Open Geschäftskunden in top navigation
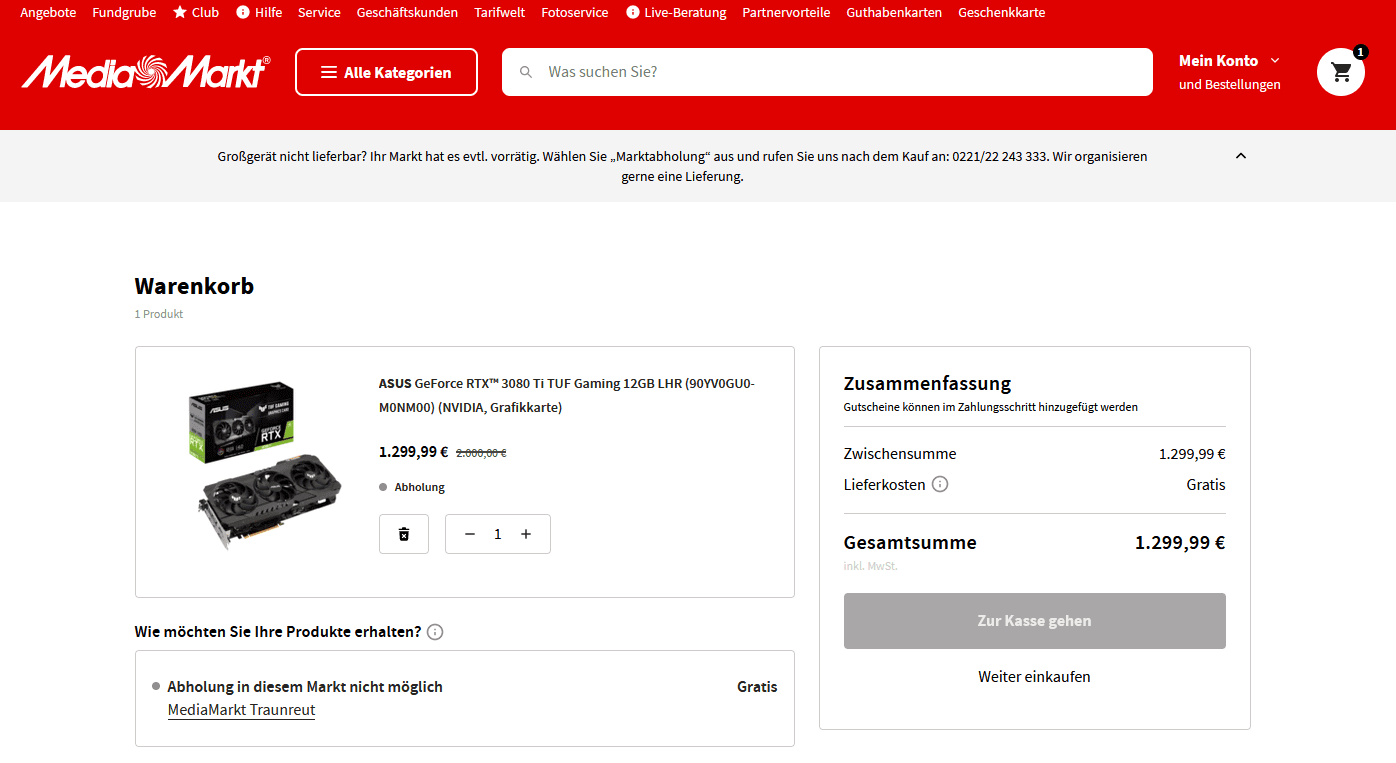The image size is (1396, 763). [407, 13]
